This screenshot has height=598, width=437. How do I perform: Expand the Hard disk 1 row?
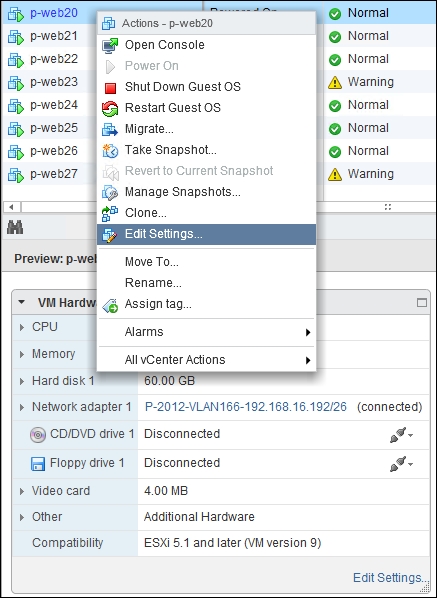pos(22,381)
